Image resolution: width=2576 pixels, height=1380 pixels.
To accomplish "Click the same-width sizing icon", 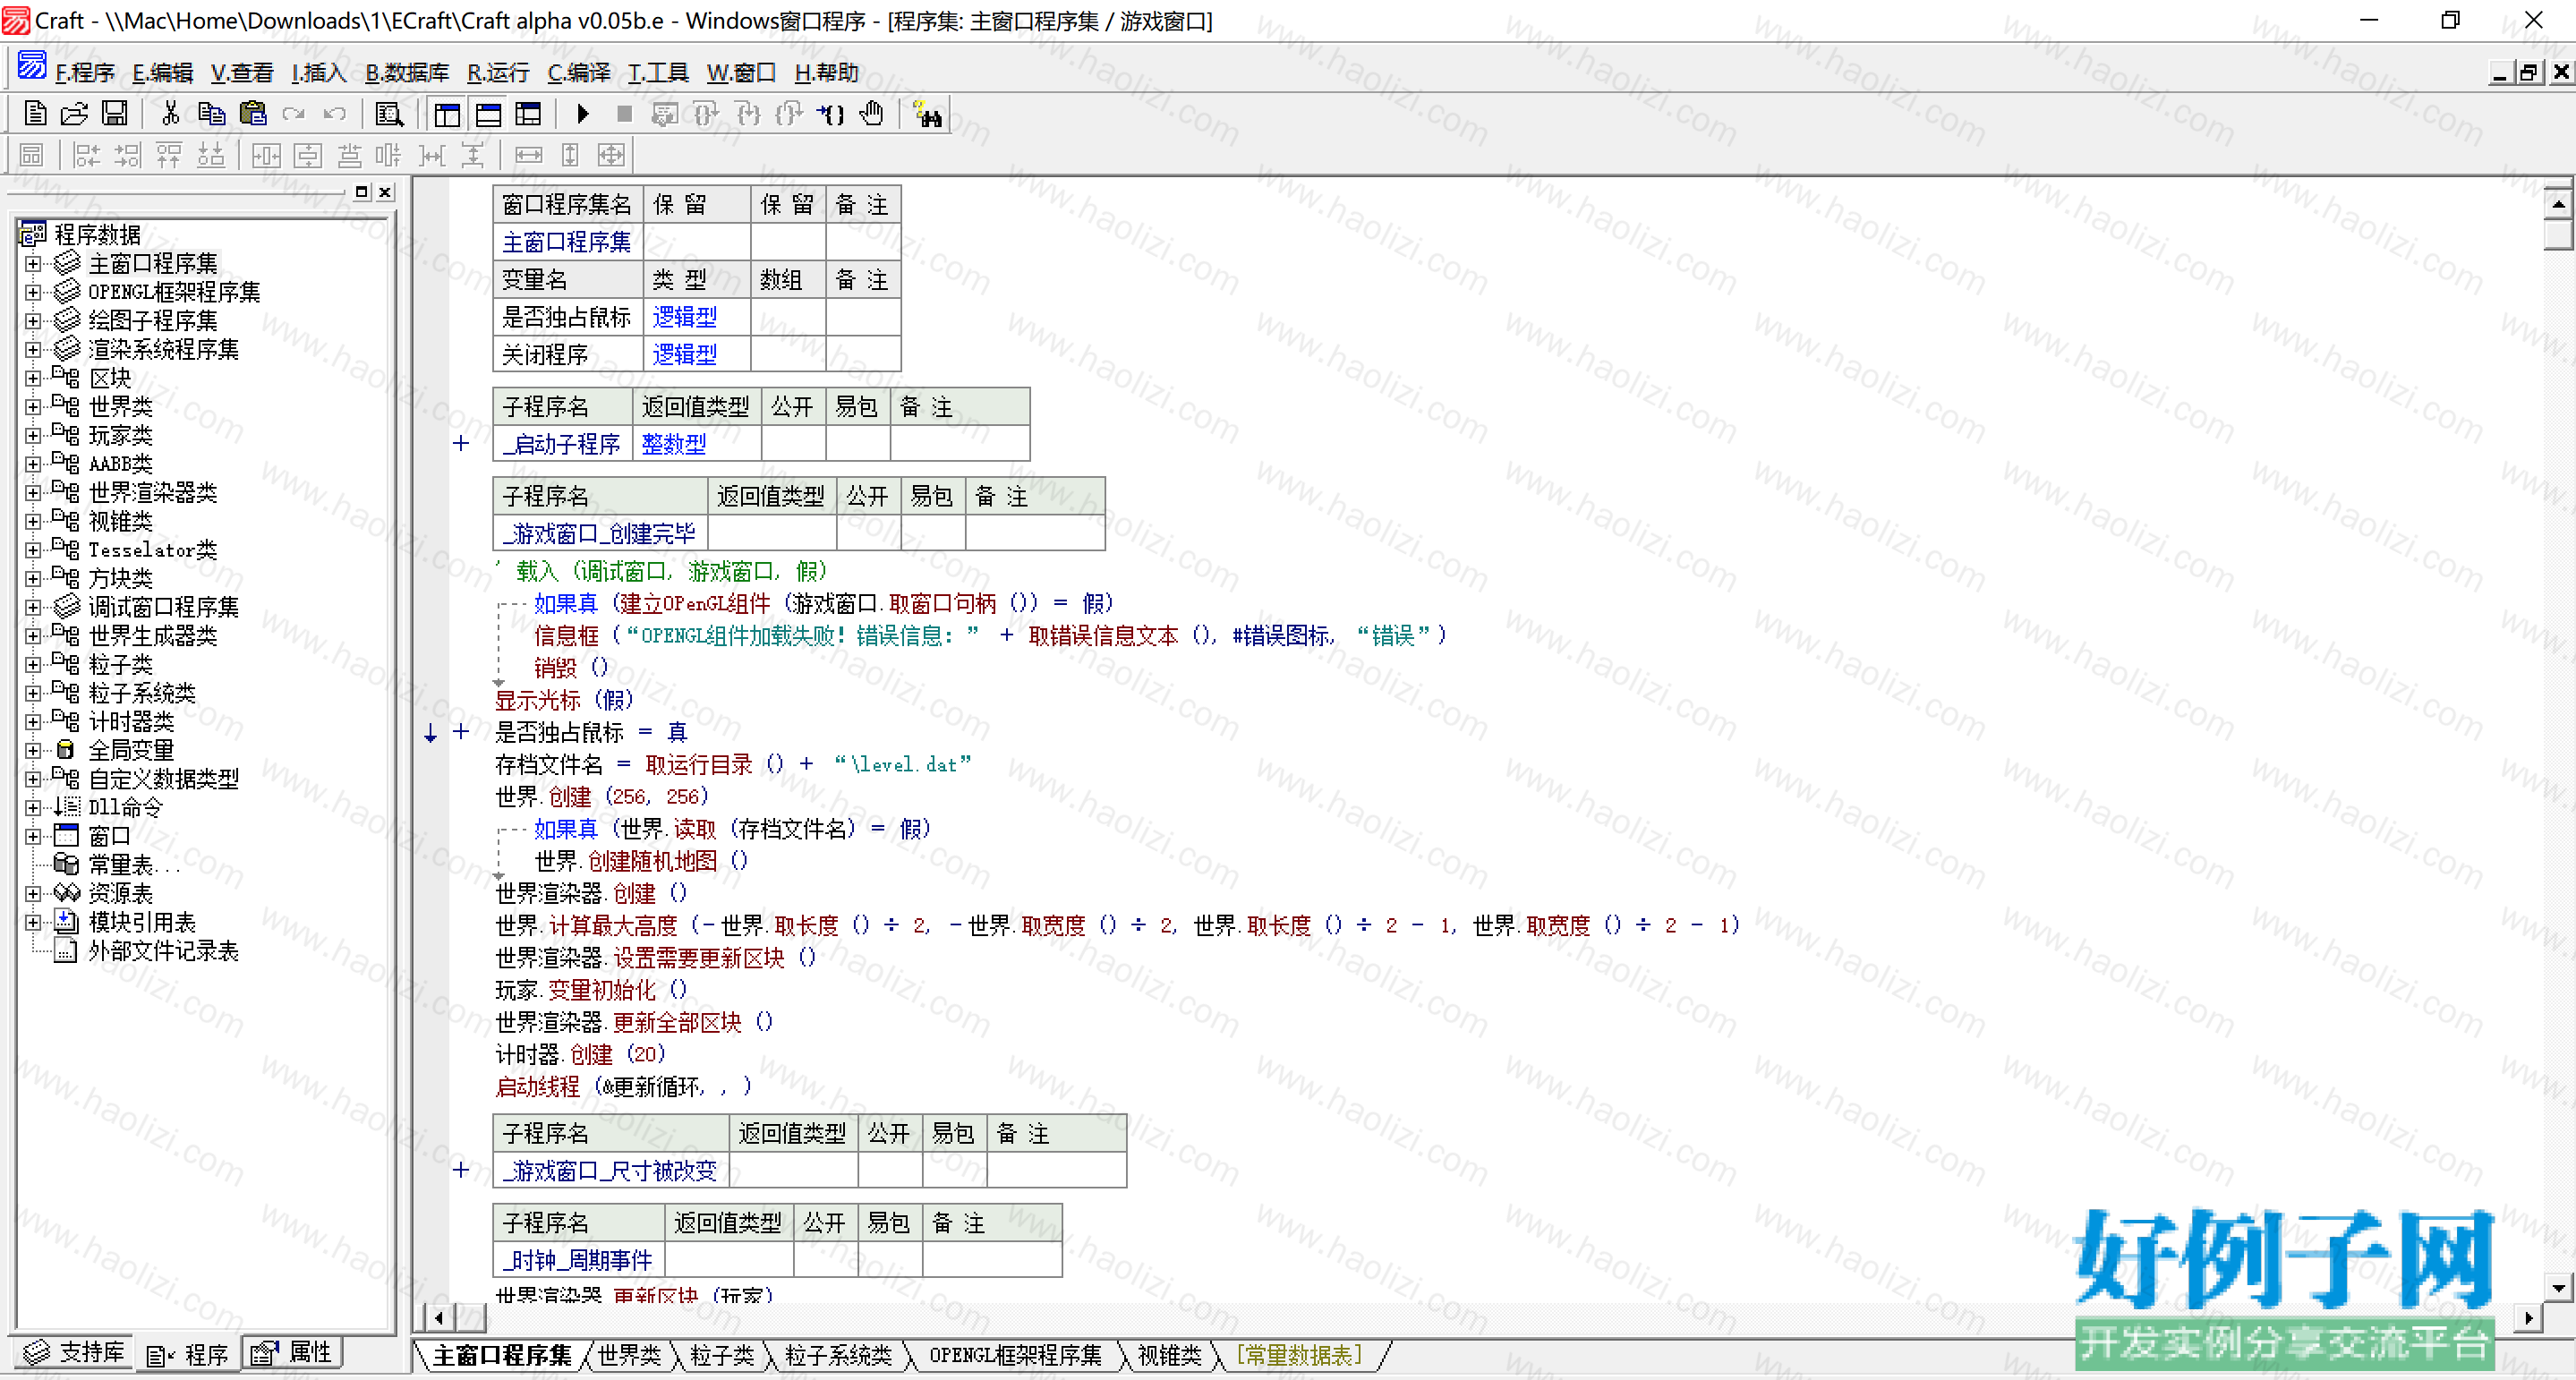I will (528, 155).
